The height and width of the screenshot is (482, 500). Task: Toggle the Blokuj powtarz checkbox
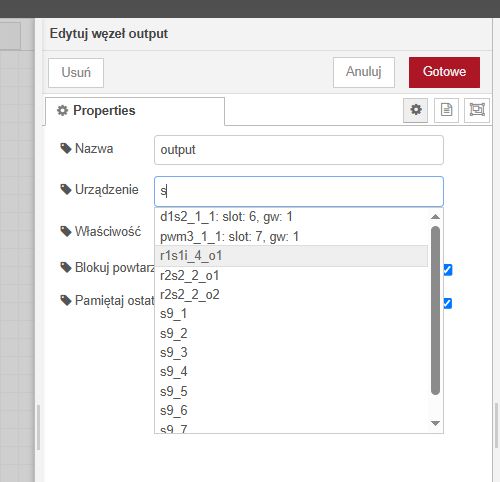(448, 270)
